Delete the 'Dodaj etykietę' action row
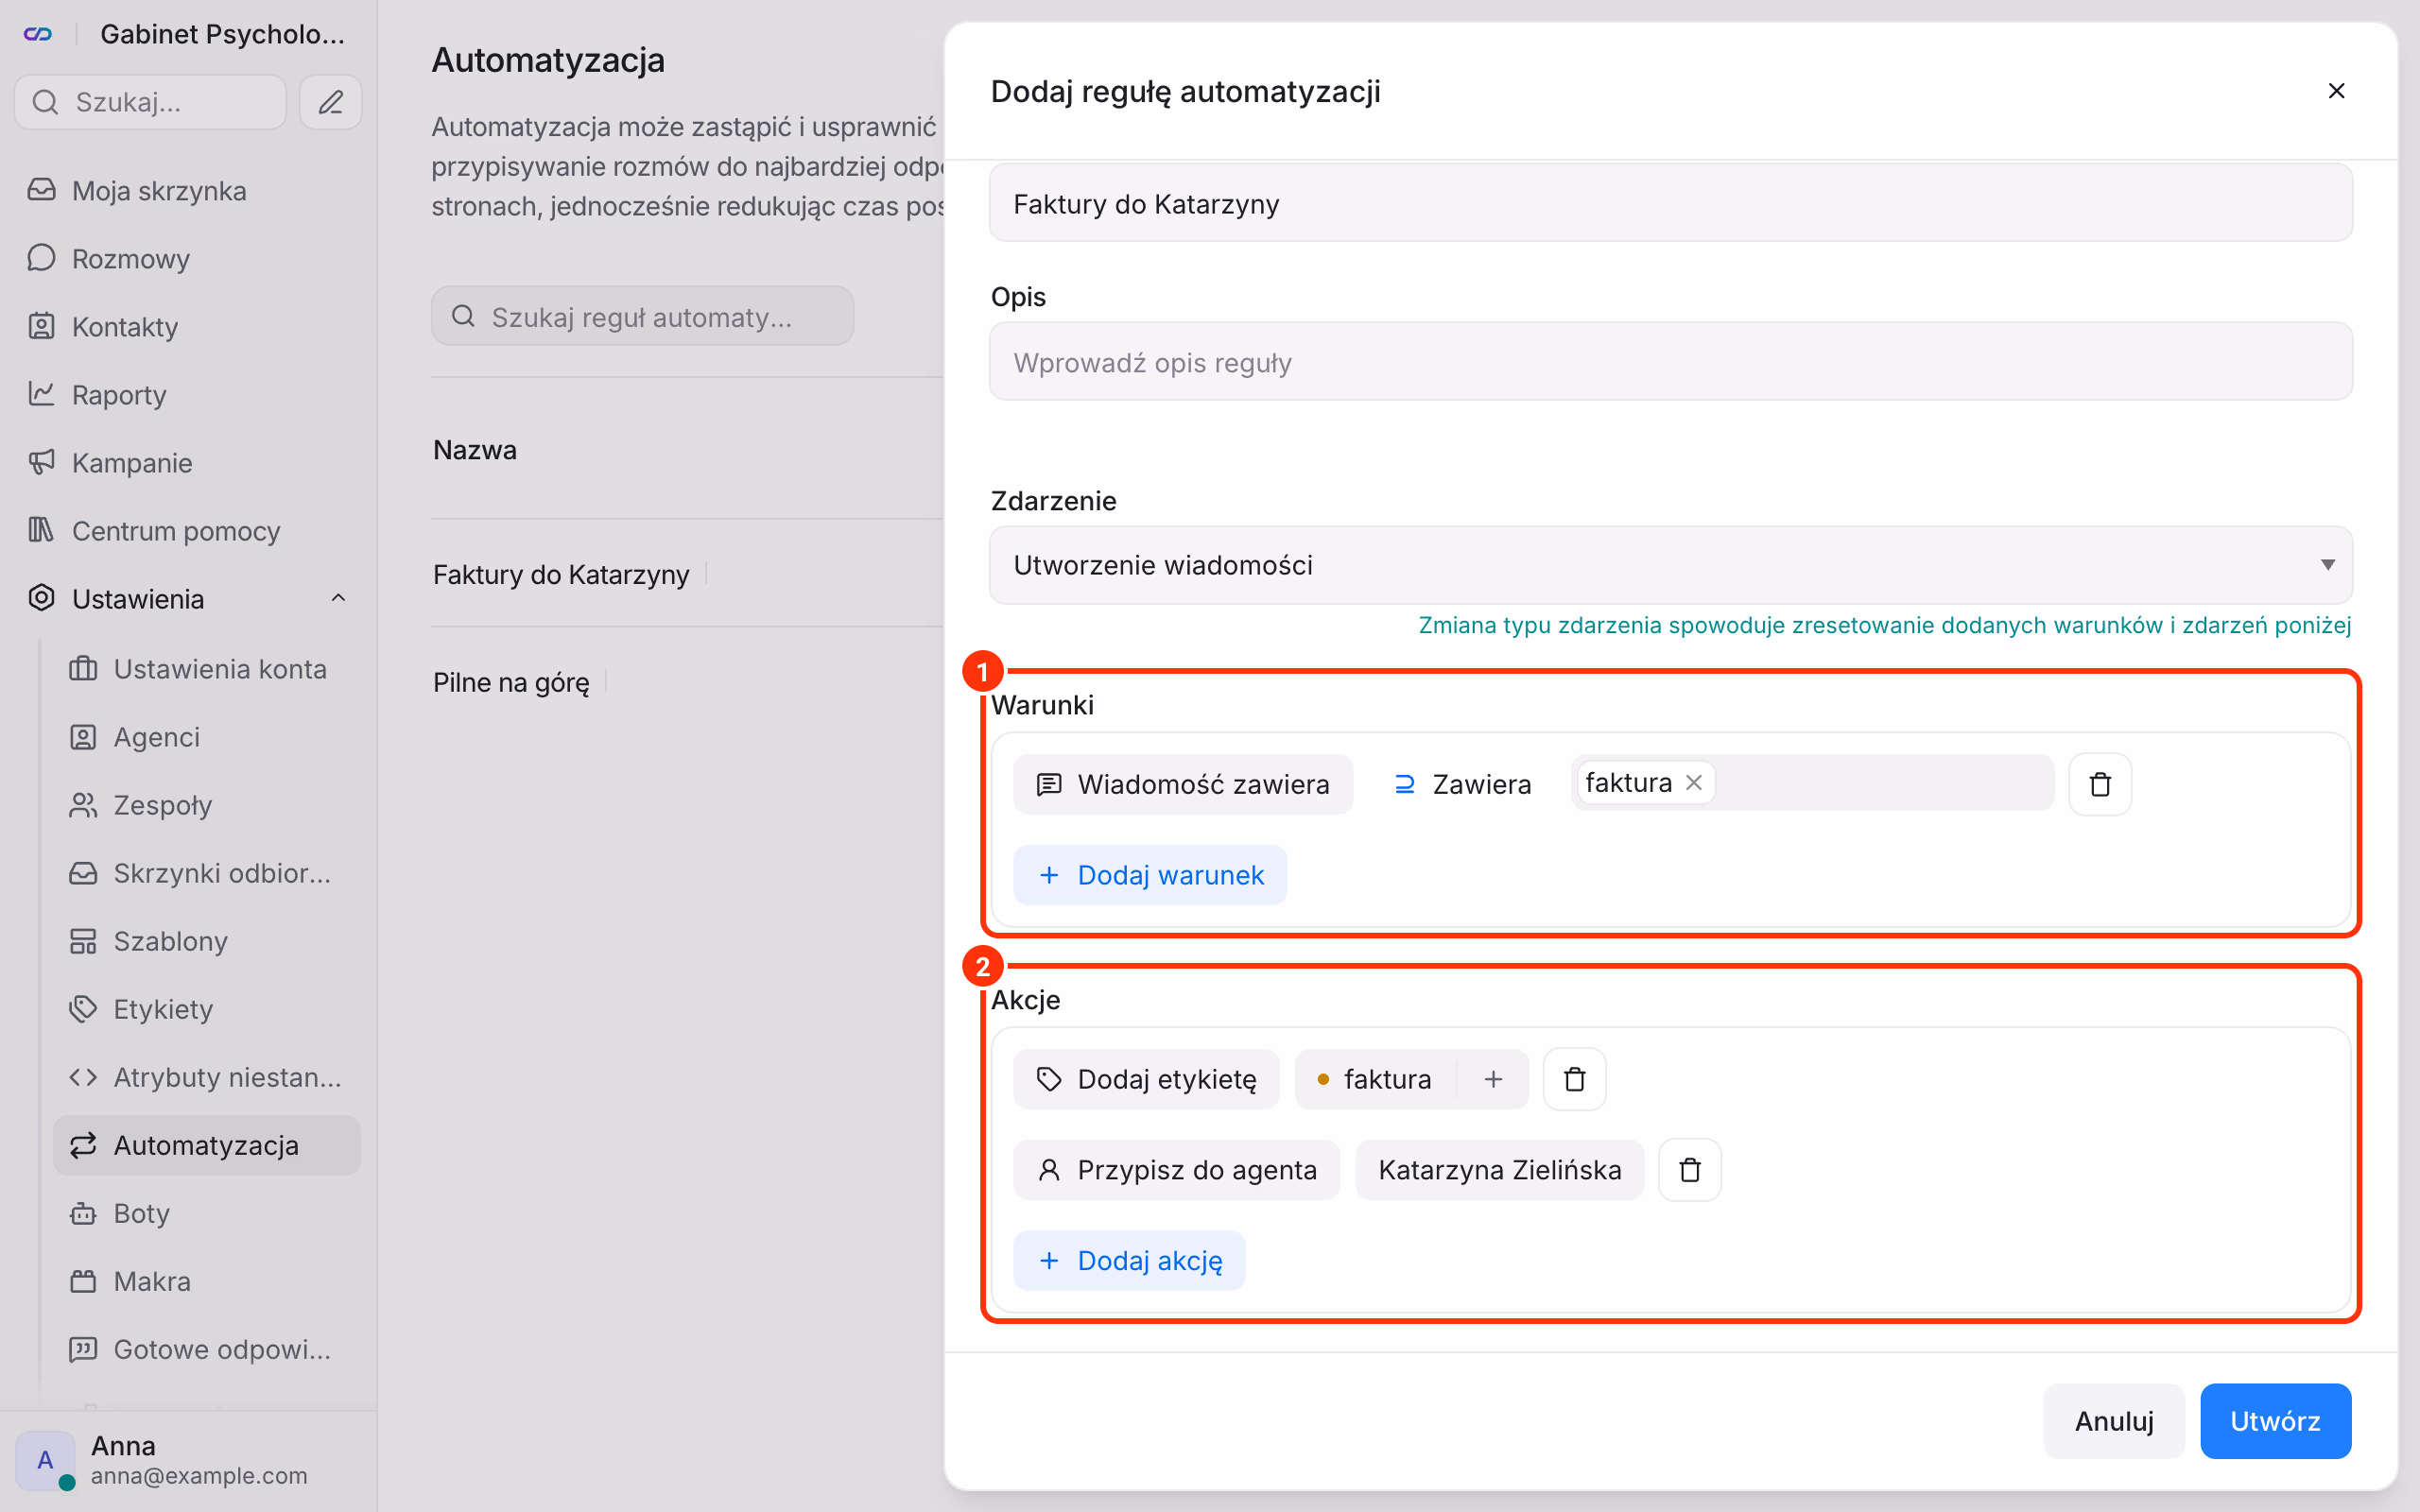This screenshot has height=1512, width=2420. (1574, 1079)
